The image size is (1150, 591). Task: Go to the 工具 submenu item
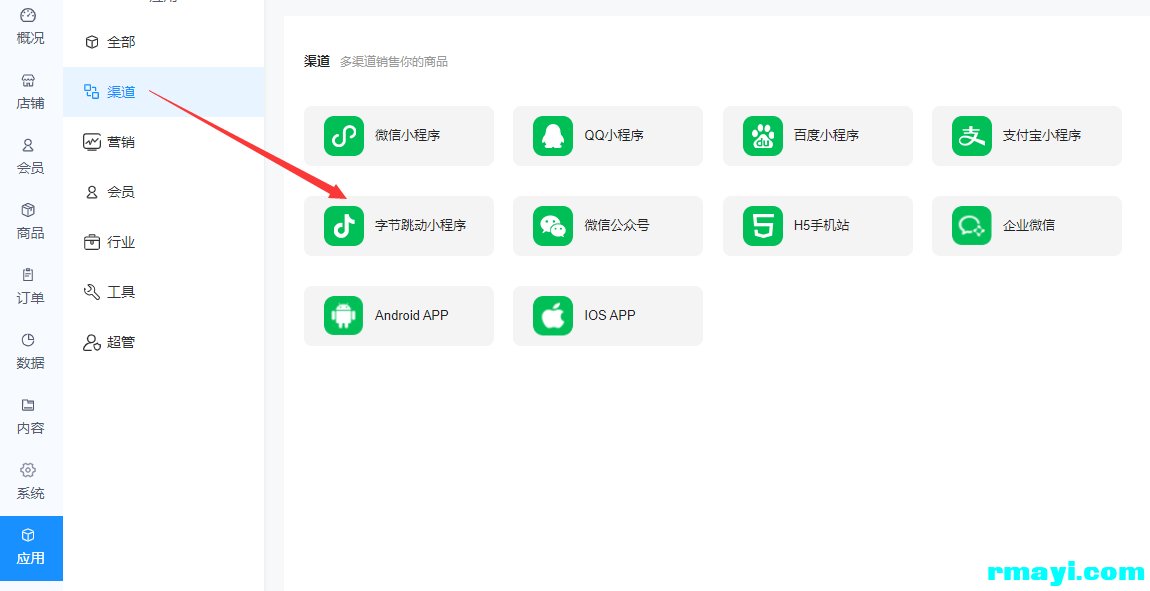164,292
